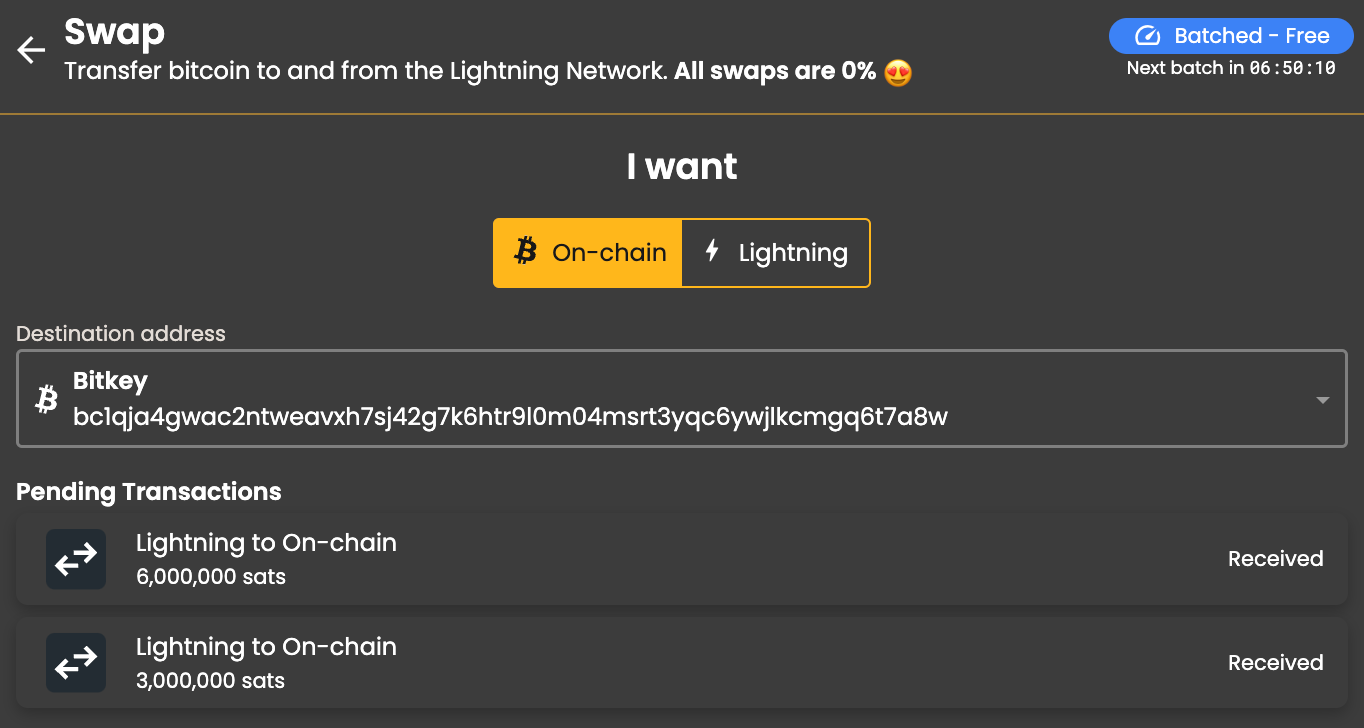Switch to the Lightning option
Screen dimensions: 1364x728
[x=776, y=253]
